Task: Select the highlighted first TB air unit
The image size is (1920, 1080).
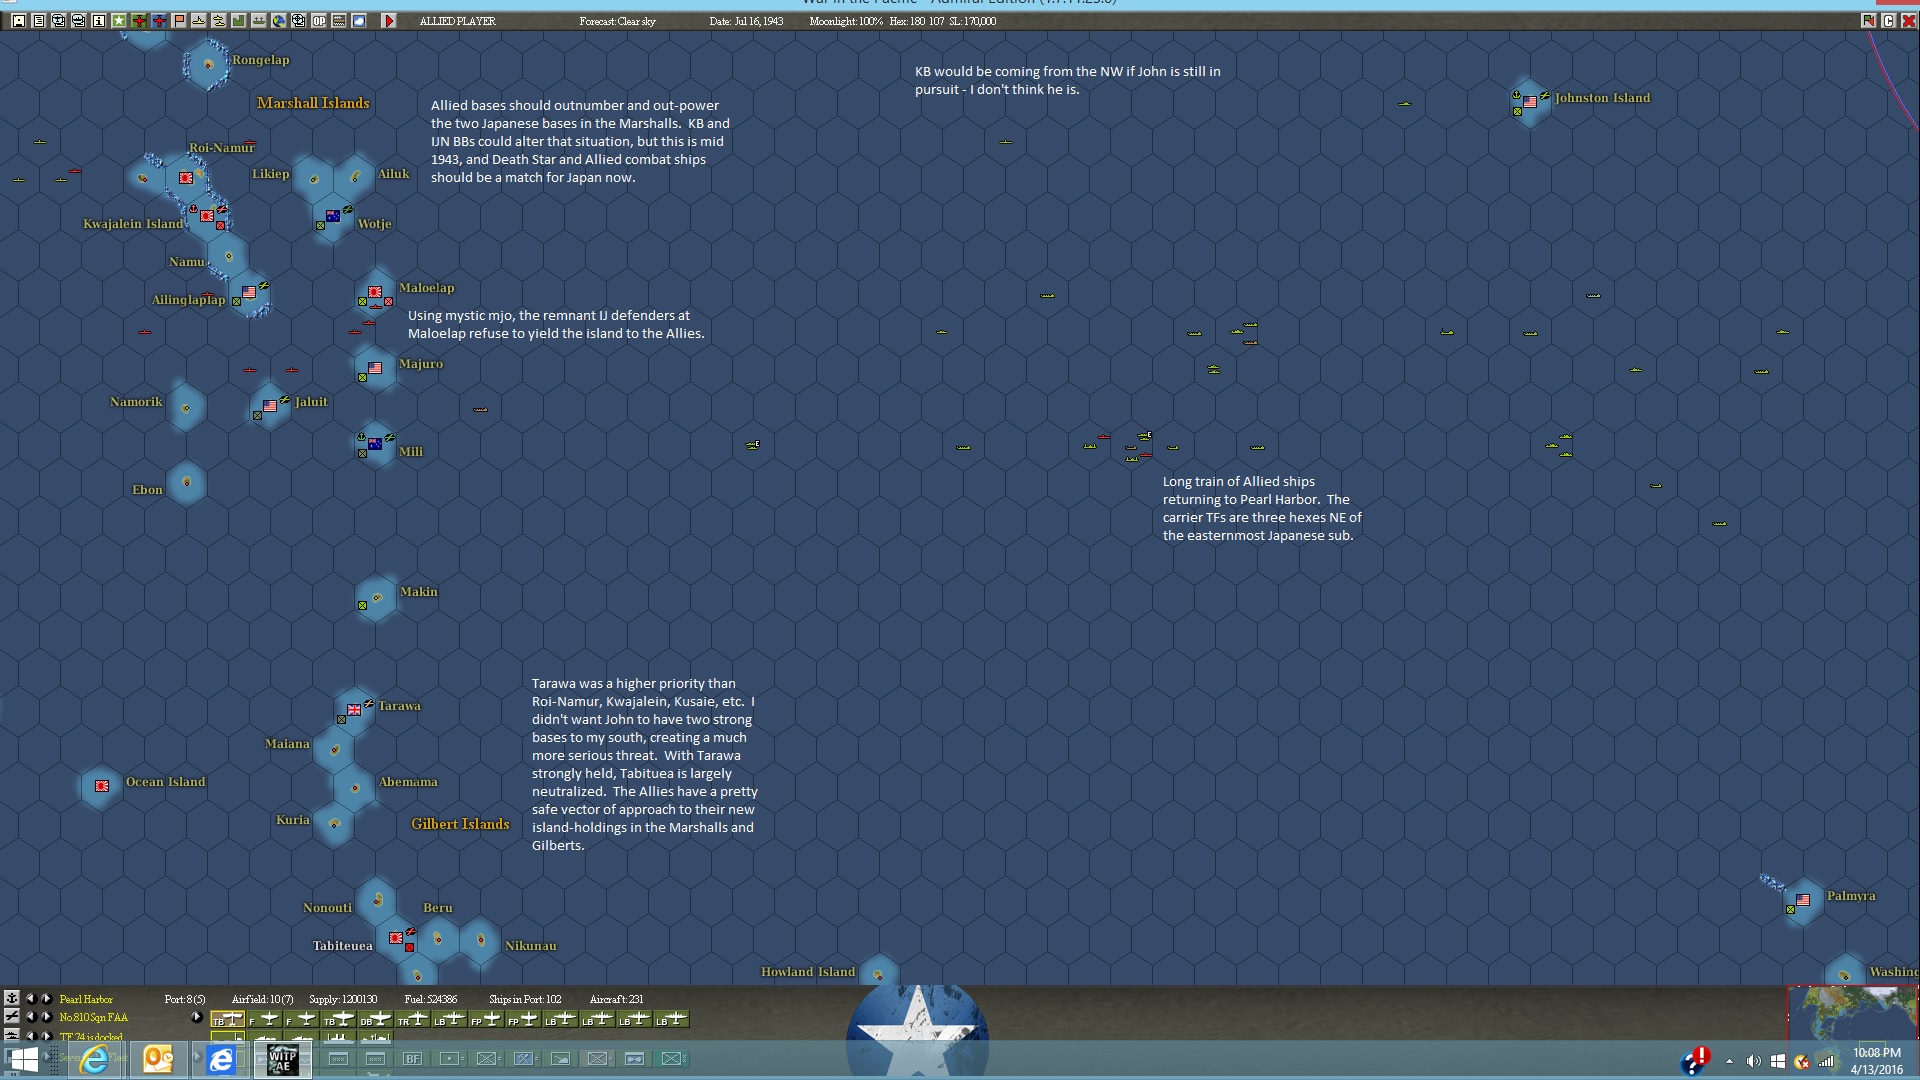Action: 228,1019
